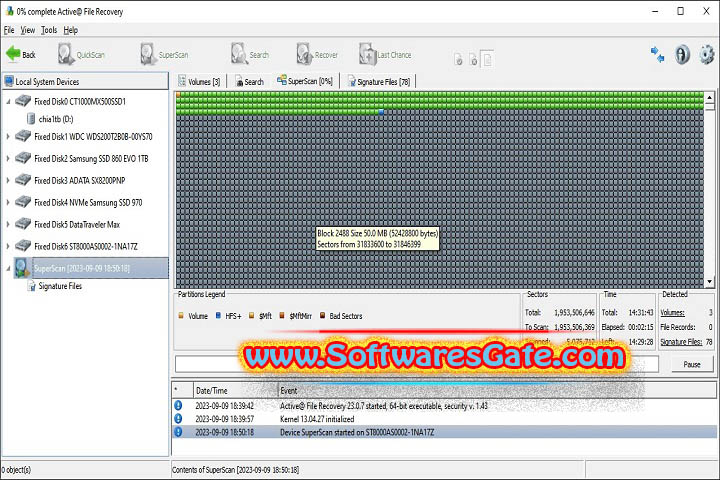Viewport: 720px width, 480px height.
Task: Collapse the SuperScan results tree node
Action: point(8,268)
